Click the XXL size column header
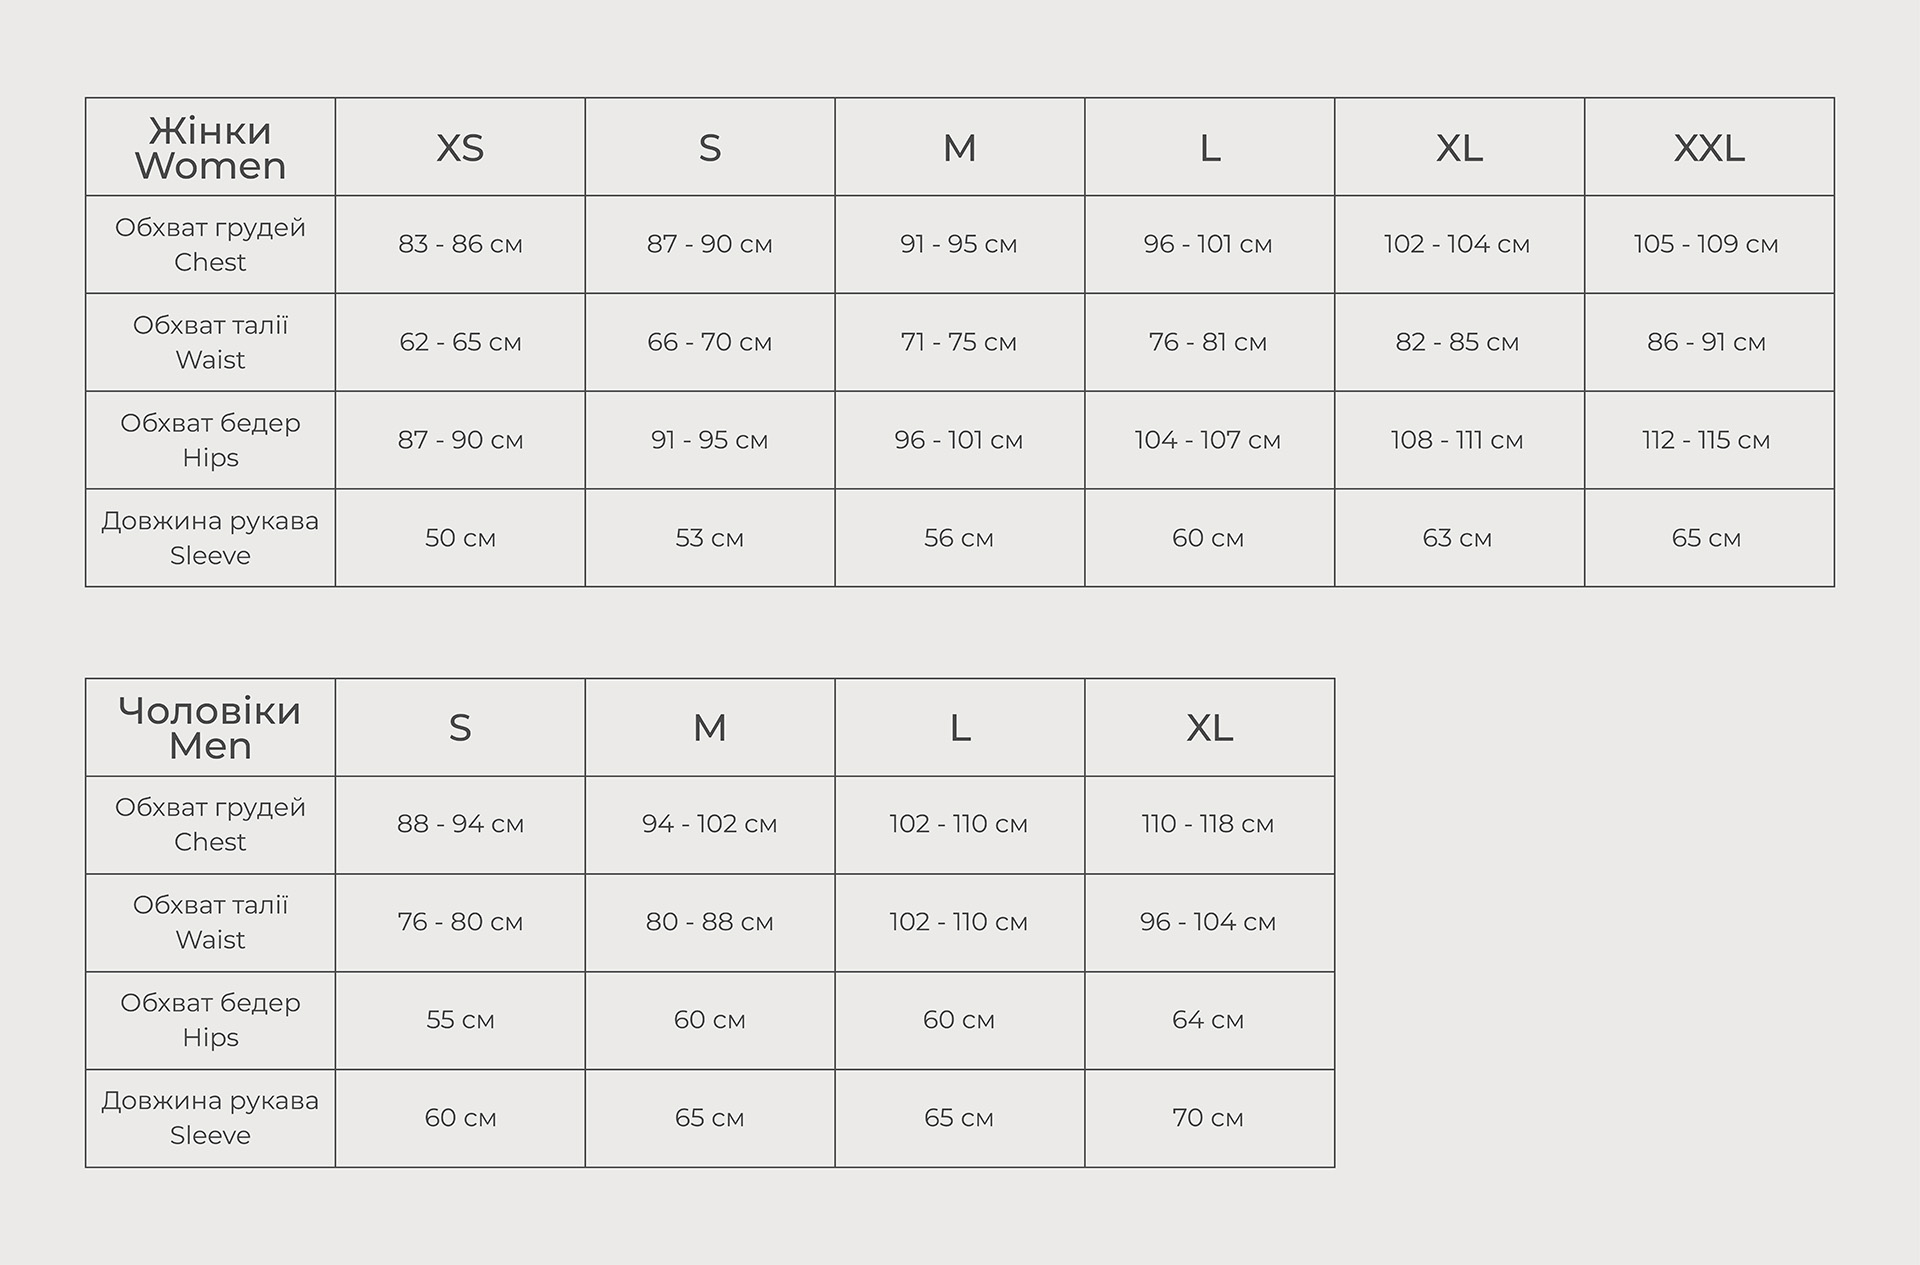The image size is (1920, 1265). [1709, 148]
